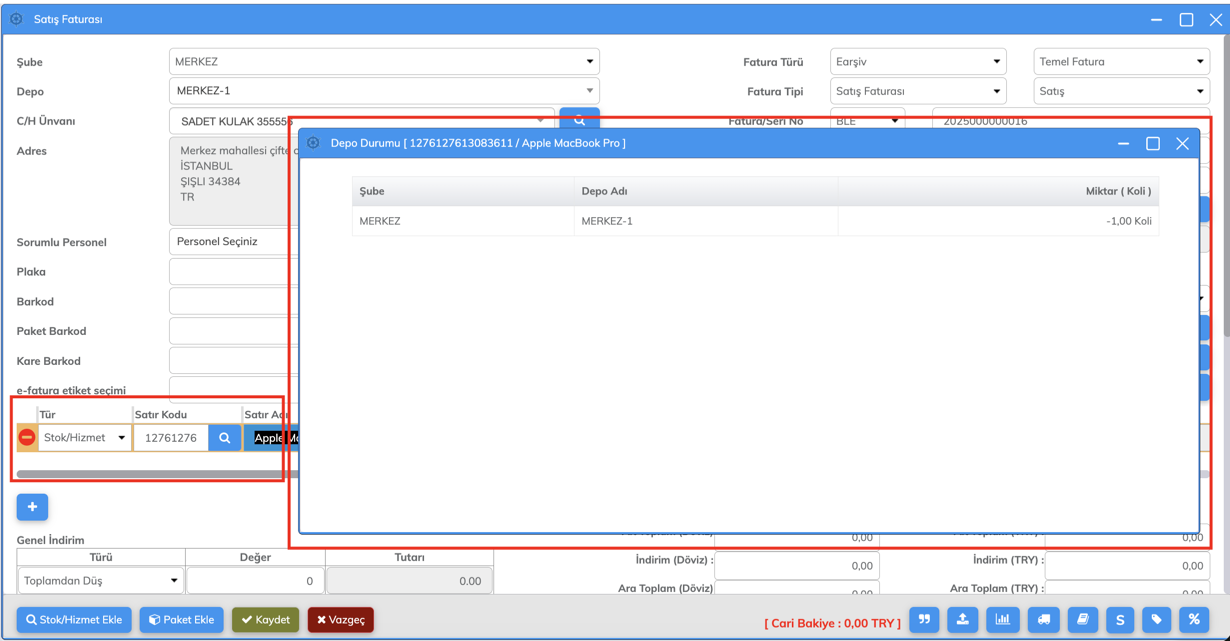This screenshot has width=1230, height=641.
Task: Click the Kaydet save button
Action: [265, 620]
